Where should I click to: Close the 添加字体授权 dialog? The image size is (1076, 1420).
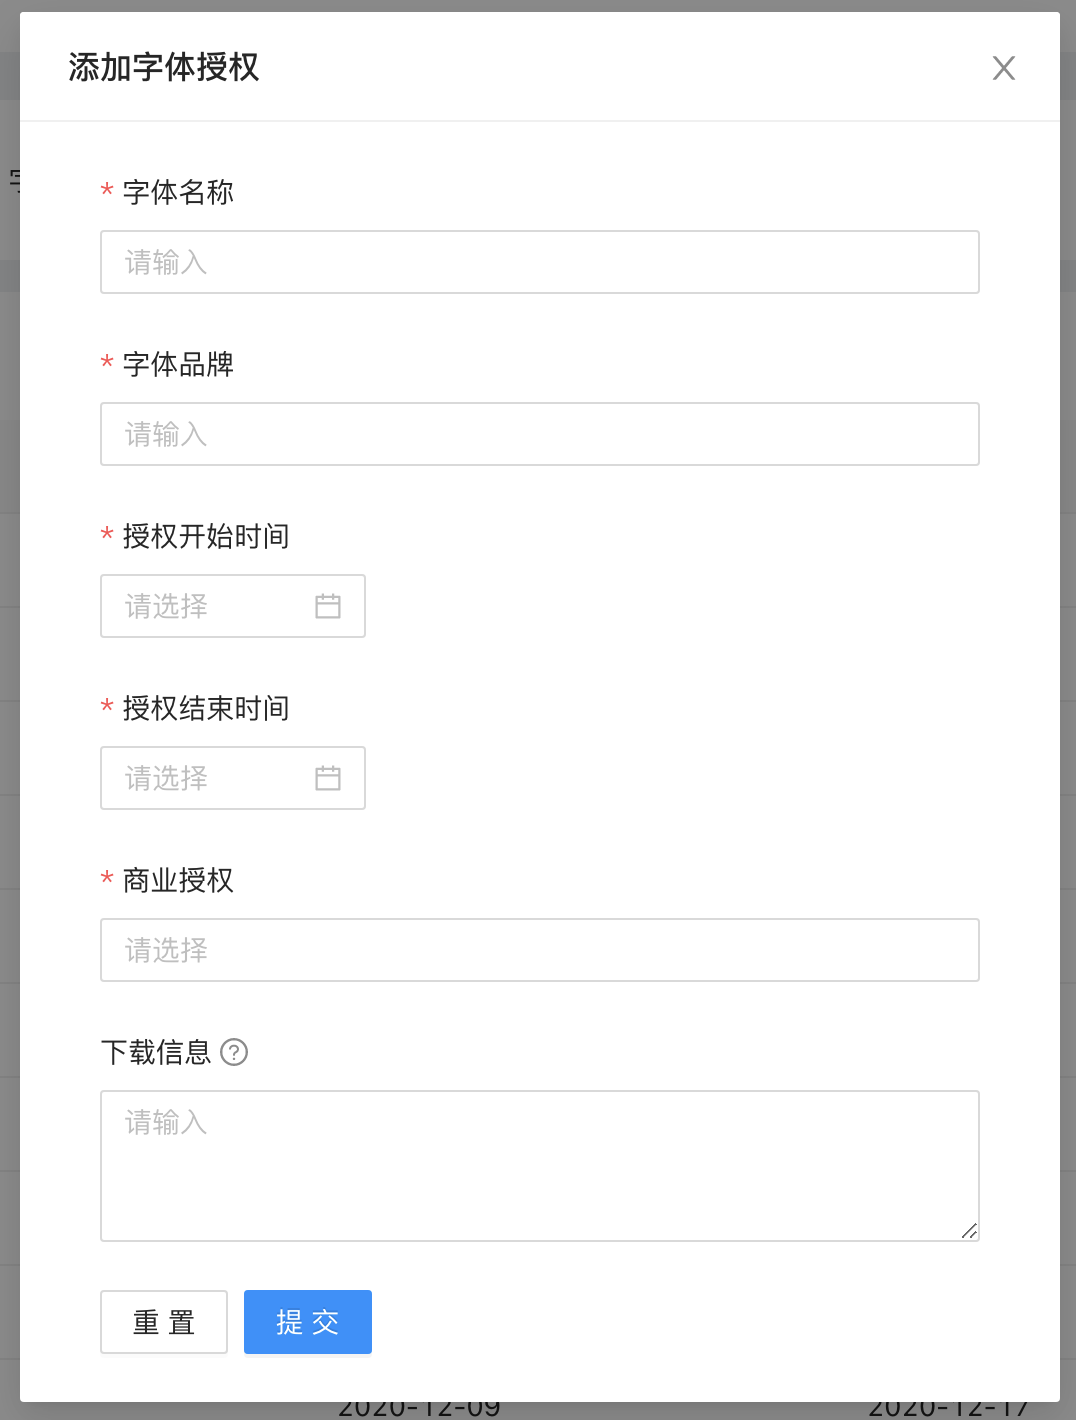[x=1003, y=68]
